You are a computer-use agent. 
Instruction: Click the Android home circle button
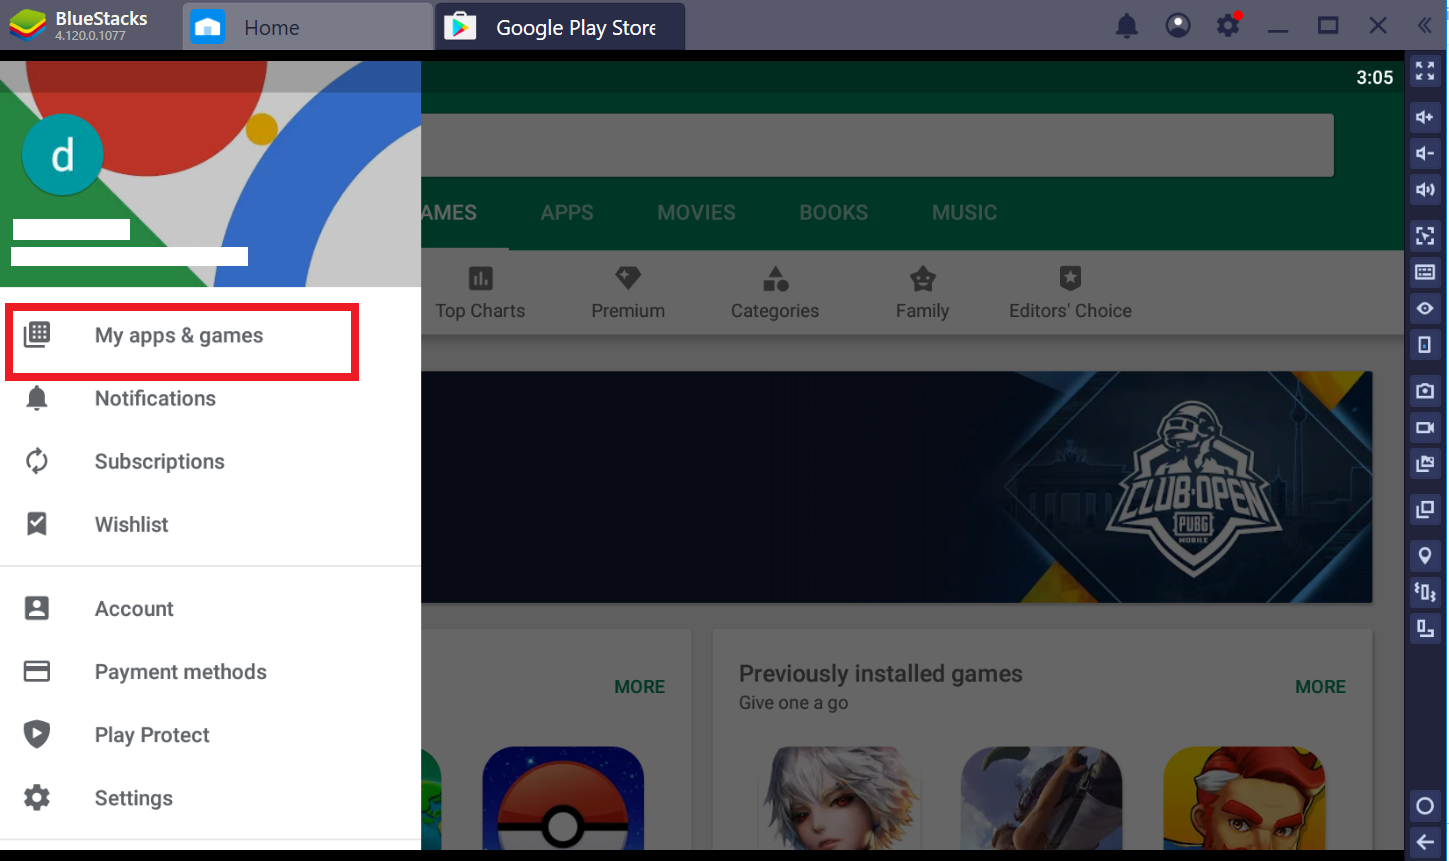[x=1425, y=806]
